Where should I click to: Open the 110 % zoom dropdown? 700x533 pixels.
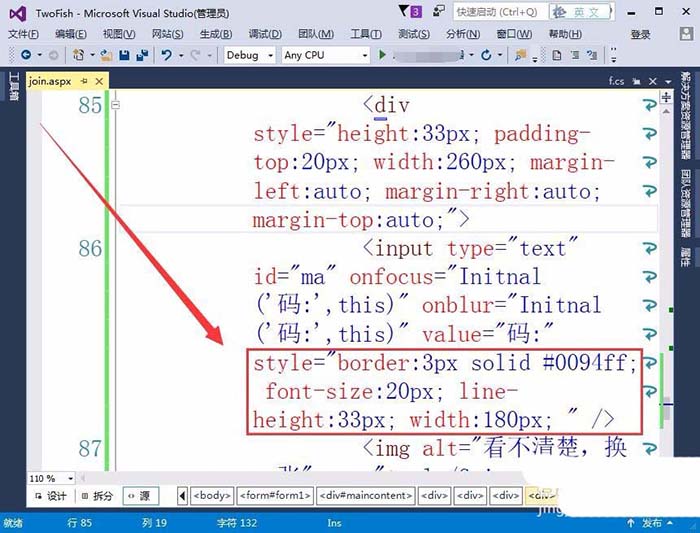(x=51, y=479)
